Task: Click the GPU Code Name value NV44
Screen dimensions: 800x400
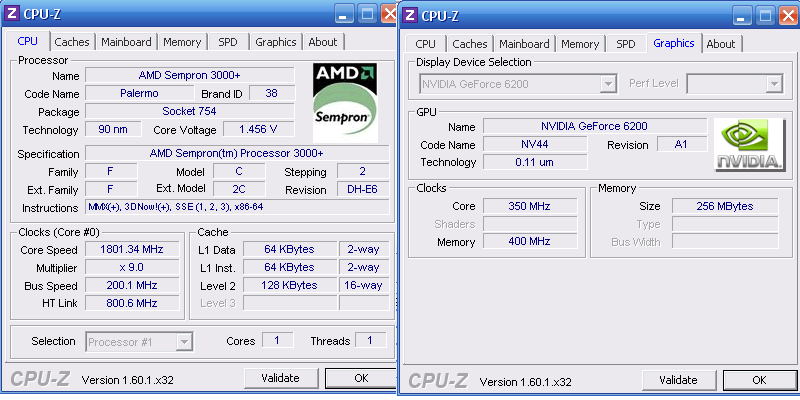Action: click(535, 144)
